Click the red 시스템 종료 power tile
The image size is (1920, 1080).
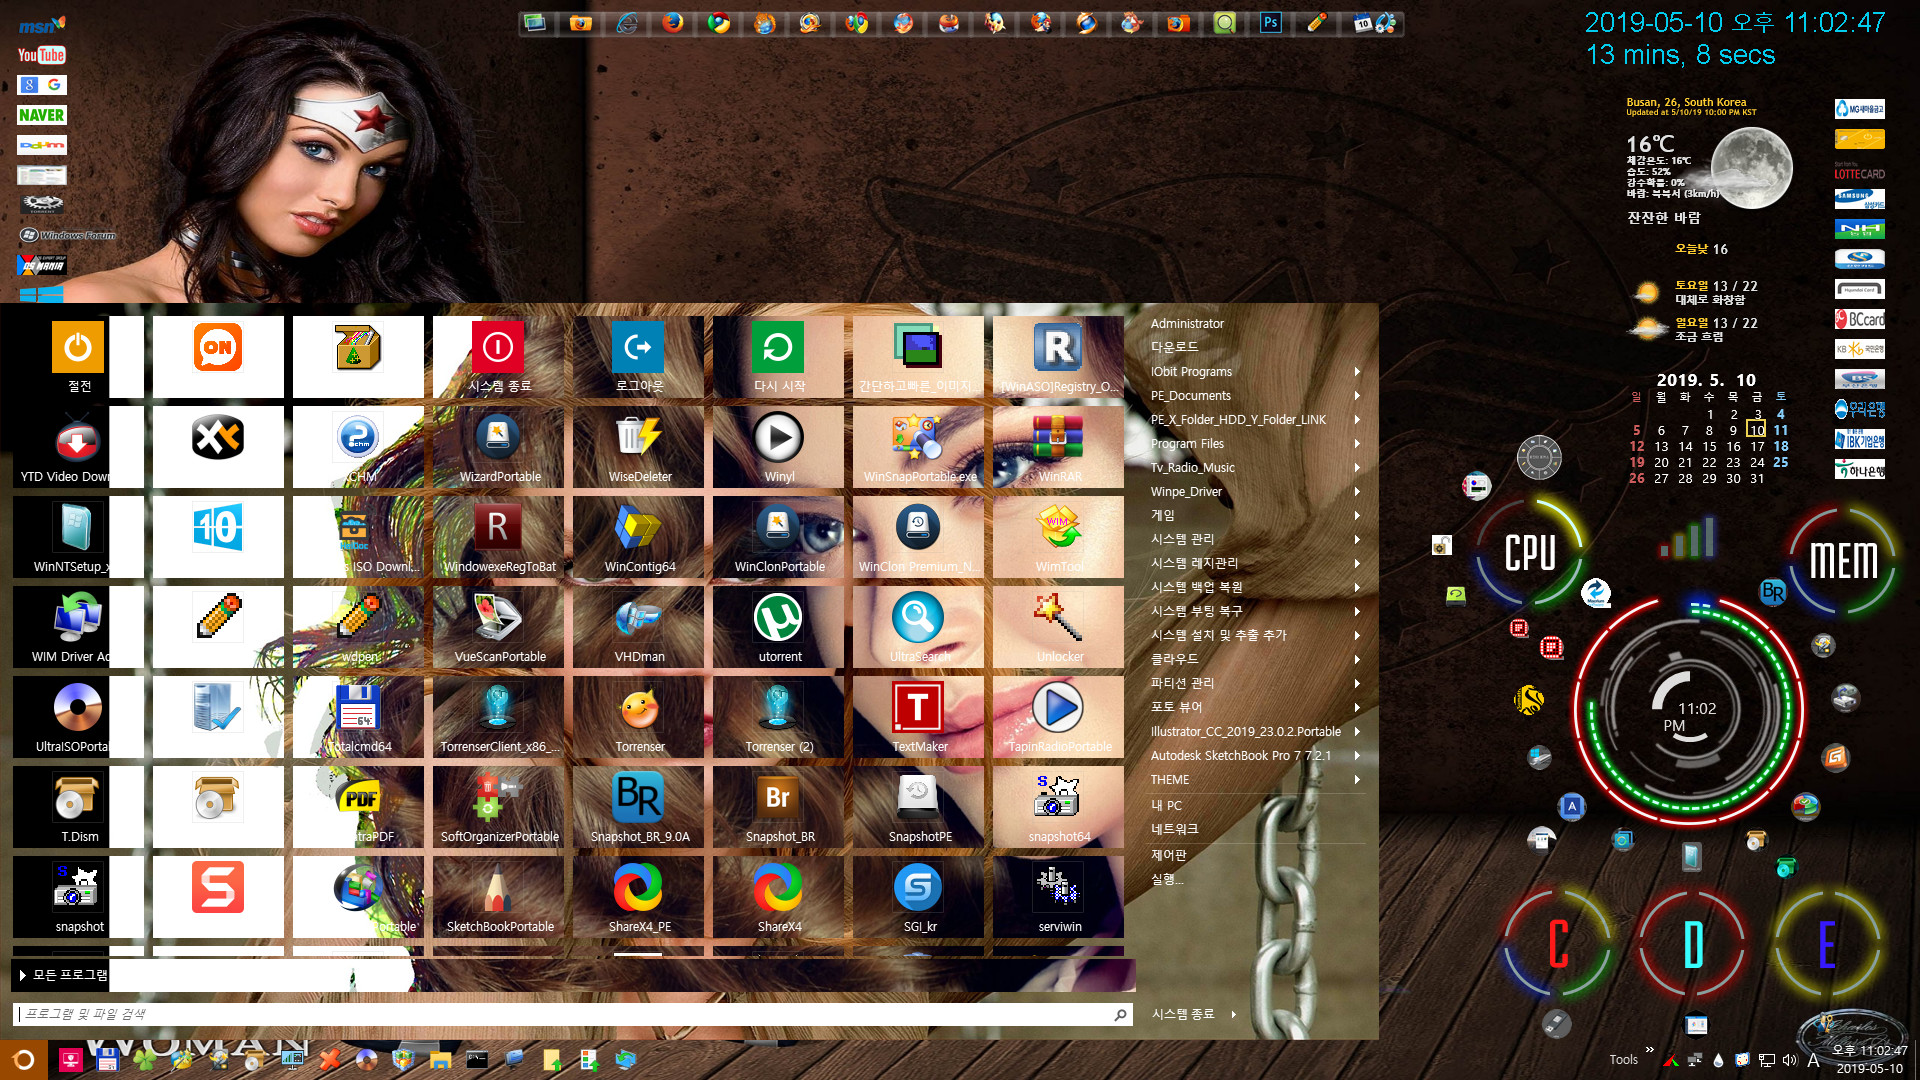(498, 357)
